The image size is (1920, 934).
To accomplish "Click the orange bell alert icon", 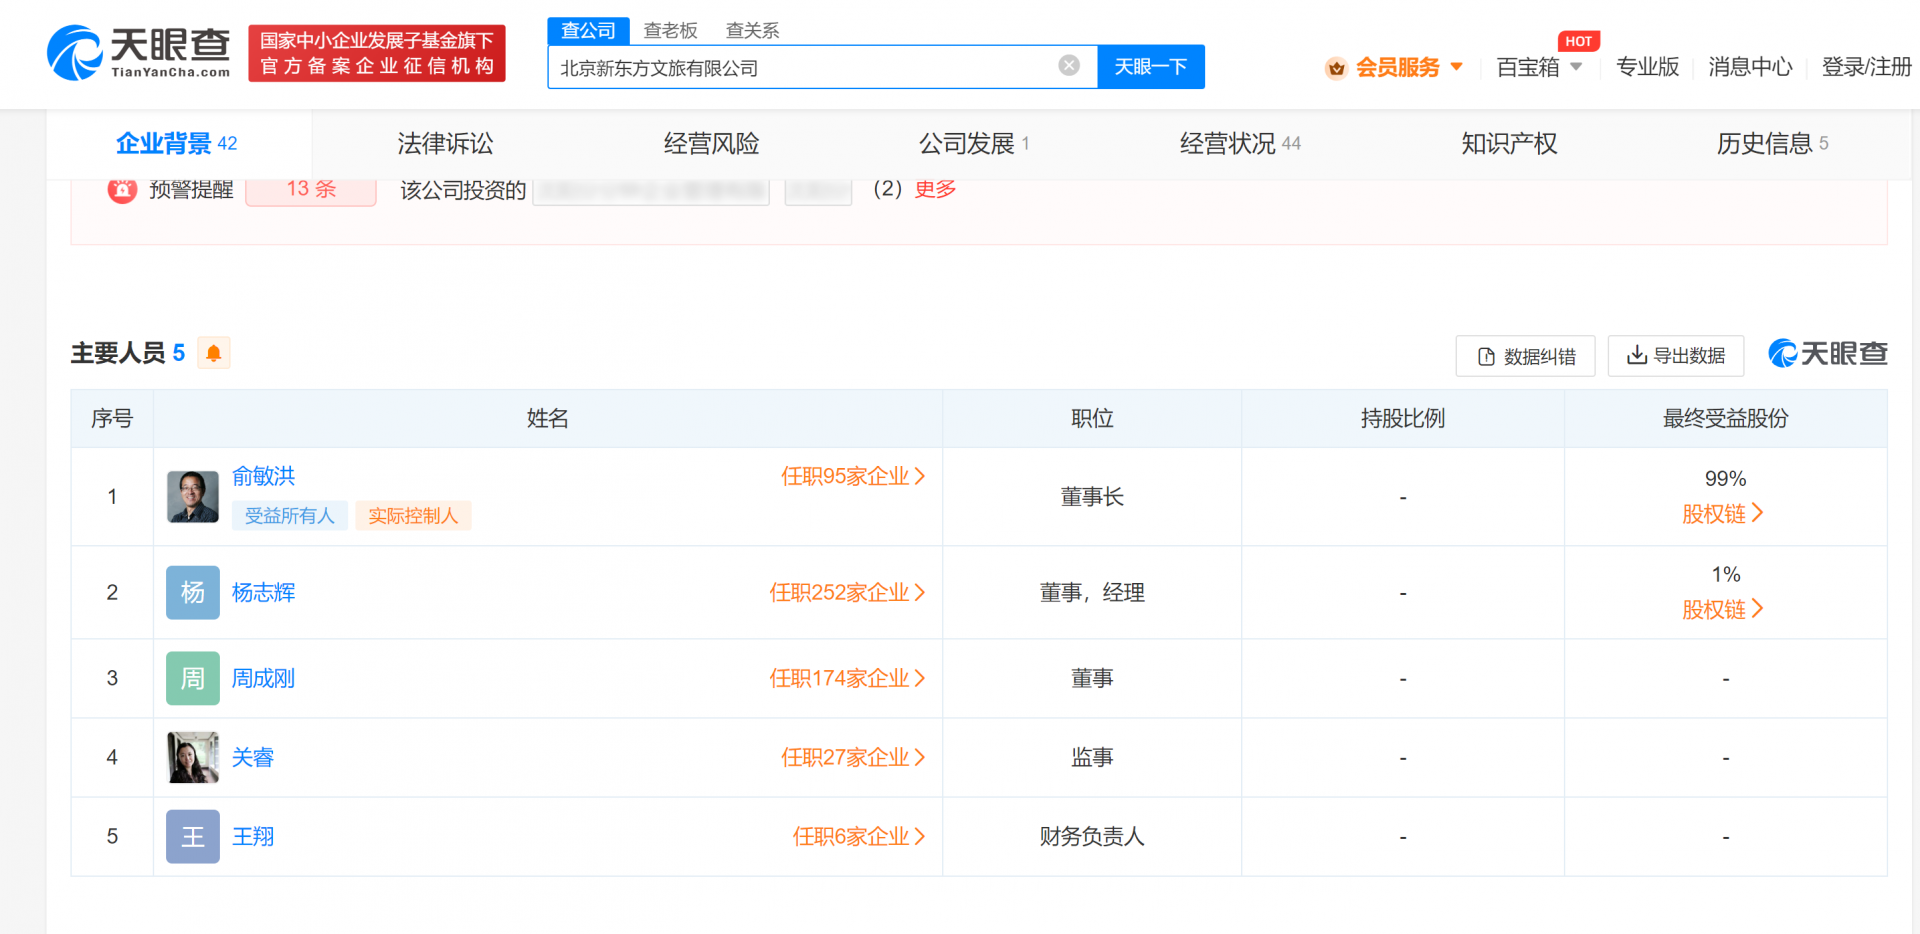I will click(x=213, y=353).
